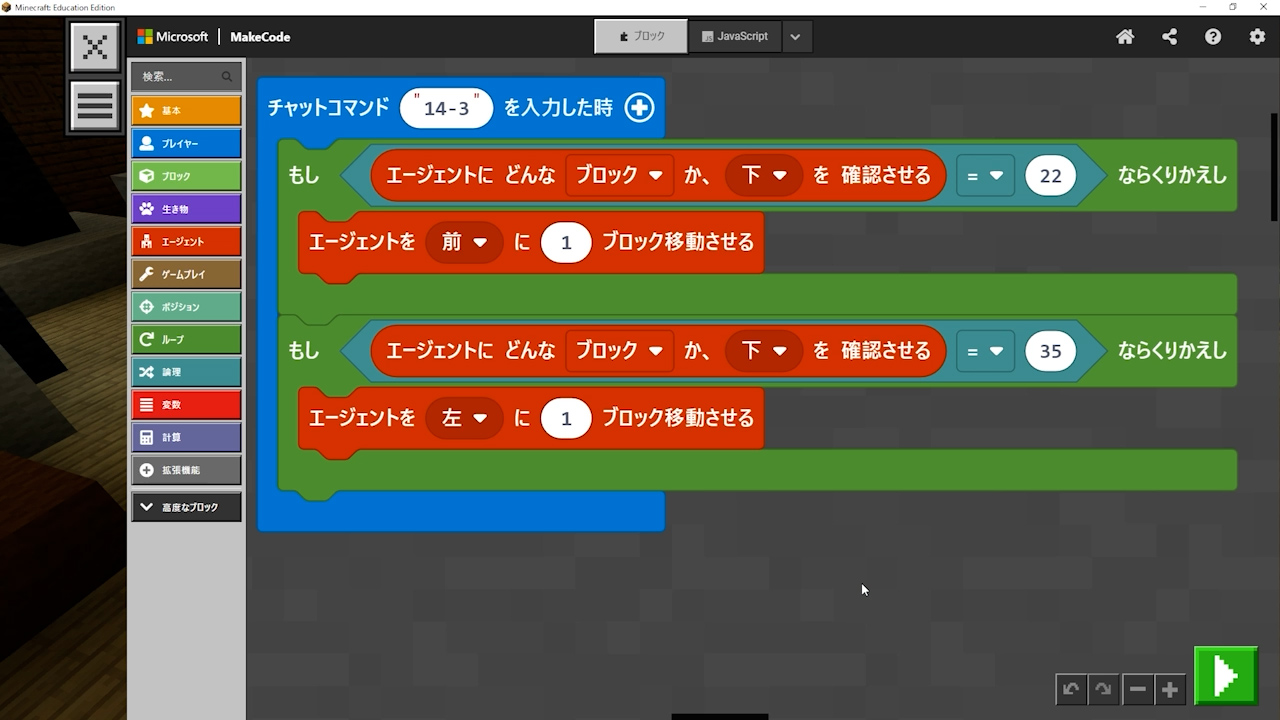Open the 左 direction dropdown
The image size is (1280, 720).
464,418
